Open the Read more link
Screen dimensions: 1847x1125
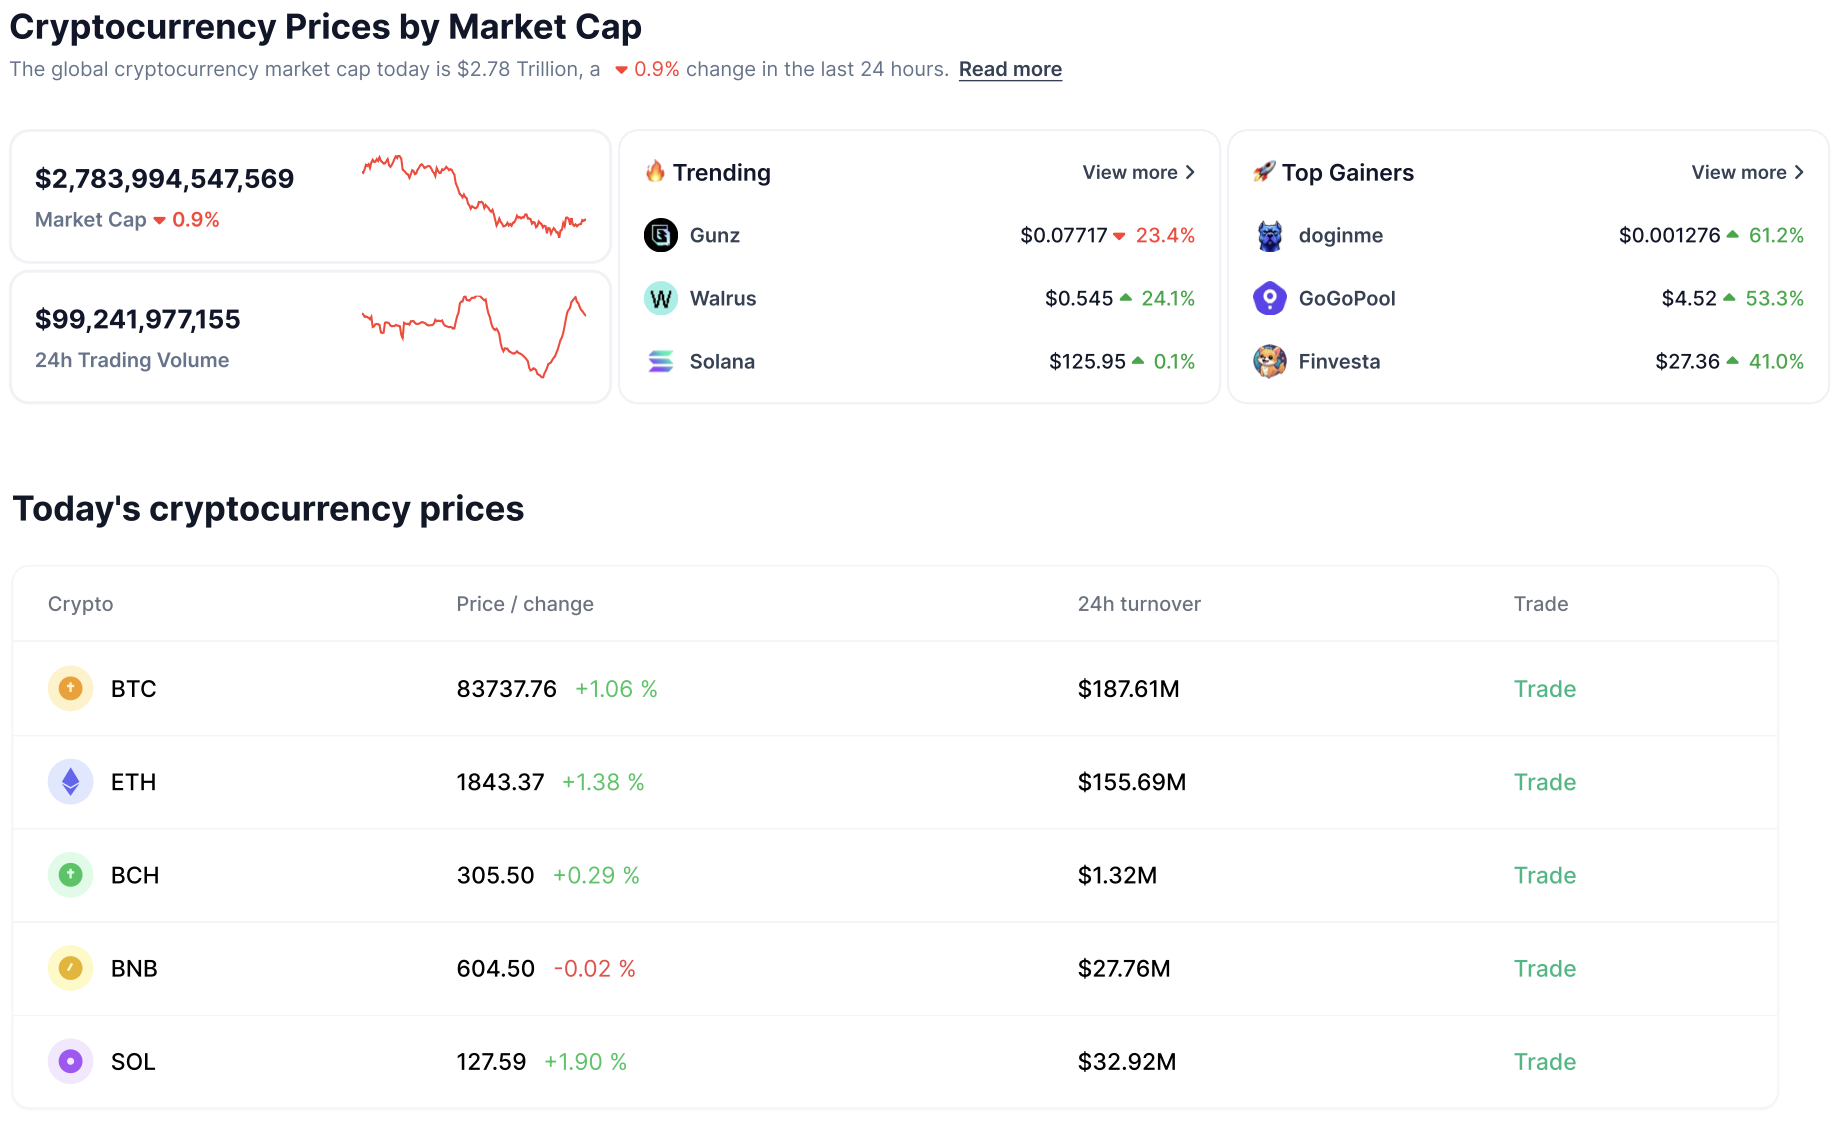point(1010,69)
